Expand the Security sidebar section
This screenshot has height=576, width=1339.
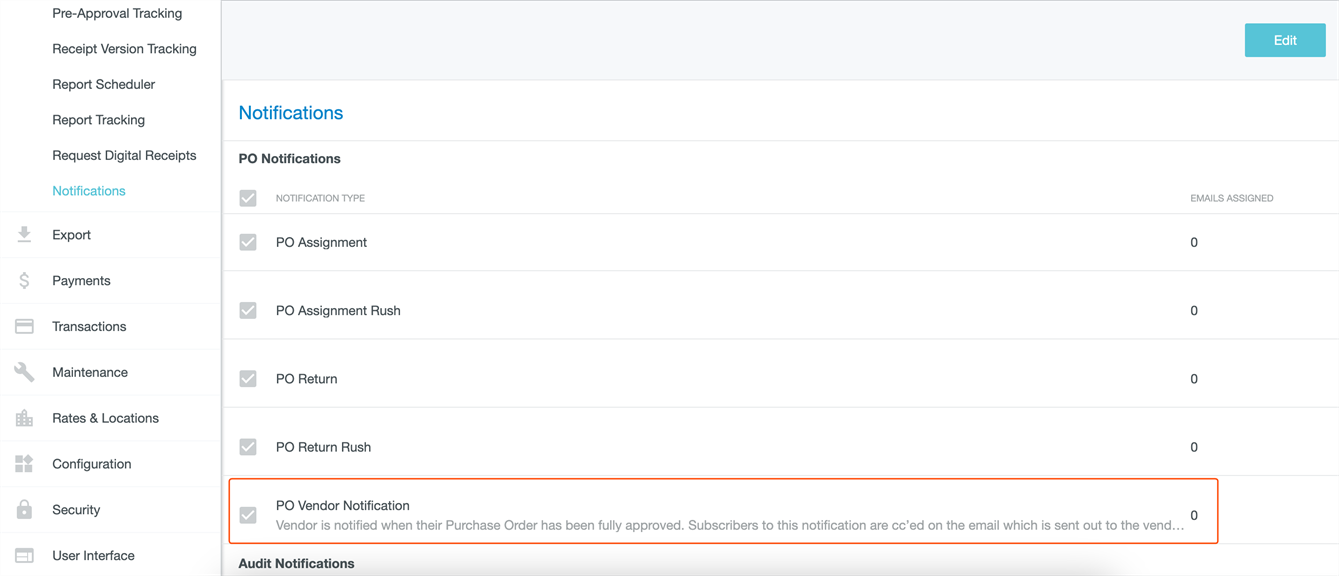click(110, 509)
